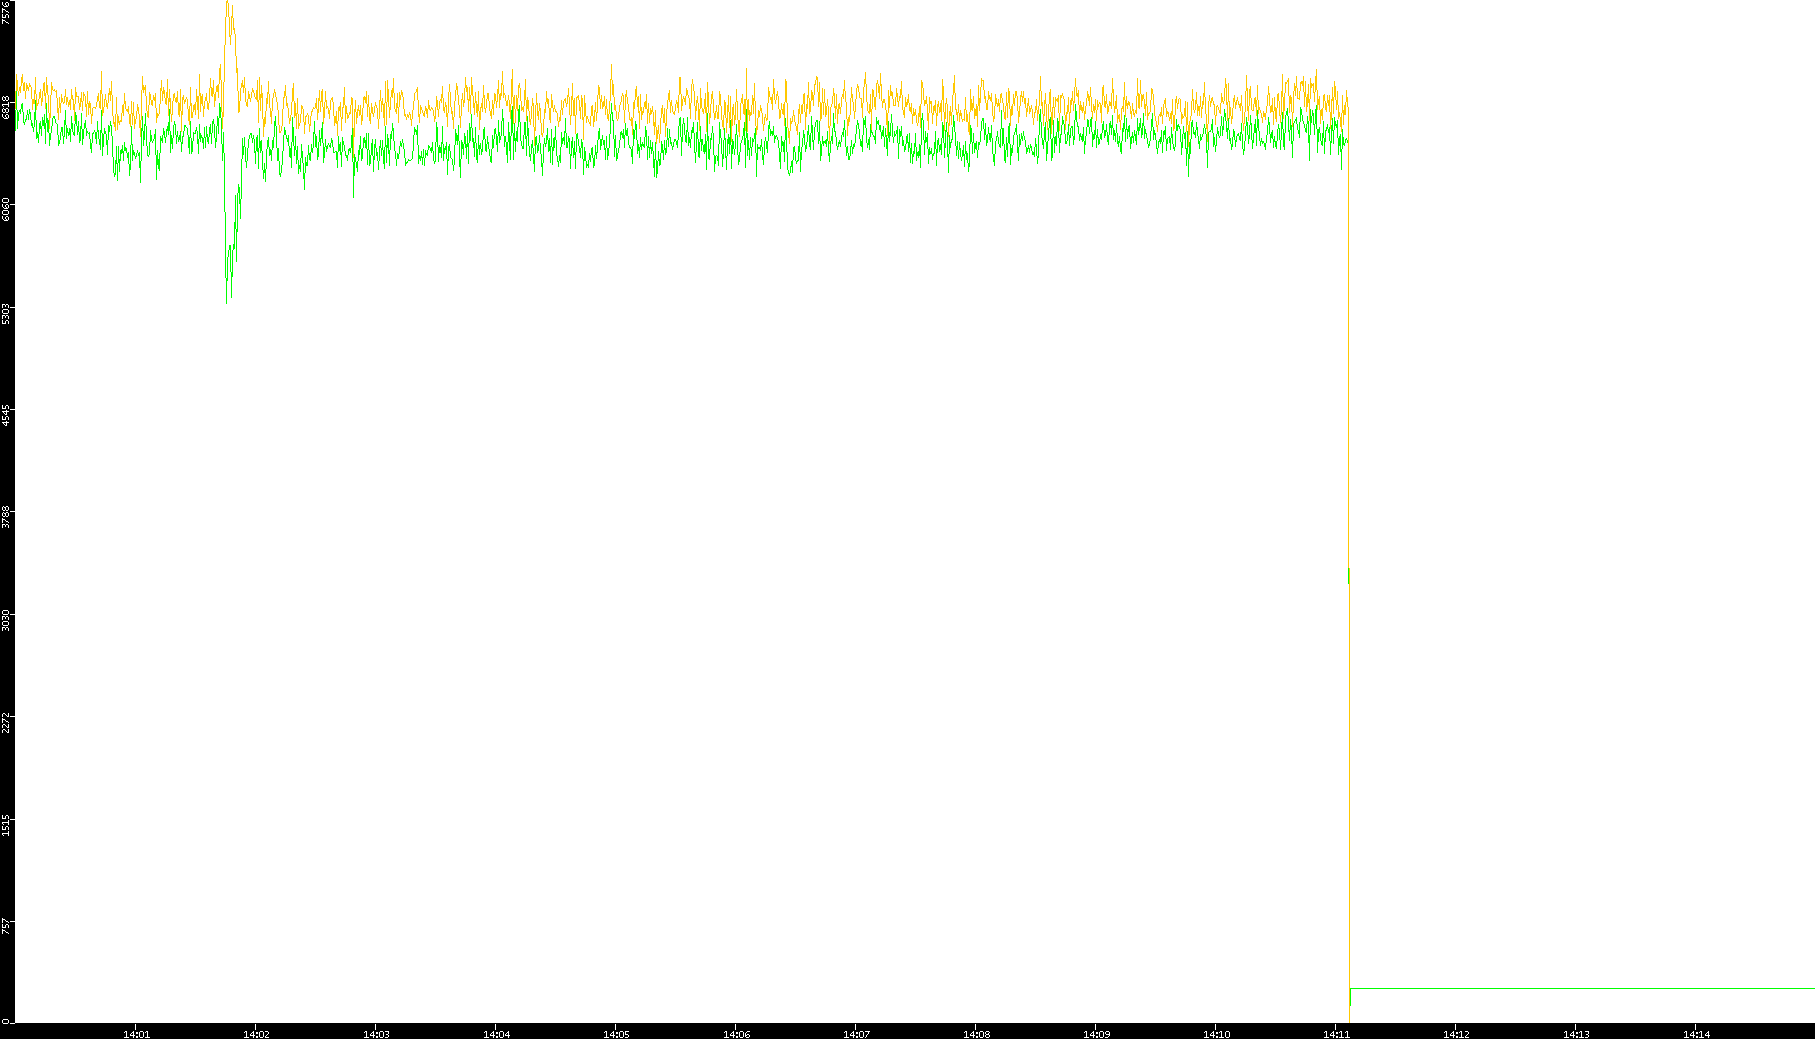Image resolution: width=1815 pixels, height=1039 pixels.
Task: Click the 7576 y-axis value label
Action: click(x=7, y=12)
